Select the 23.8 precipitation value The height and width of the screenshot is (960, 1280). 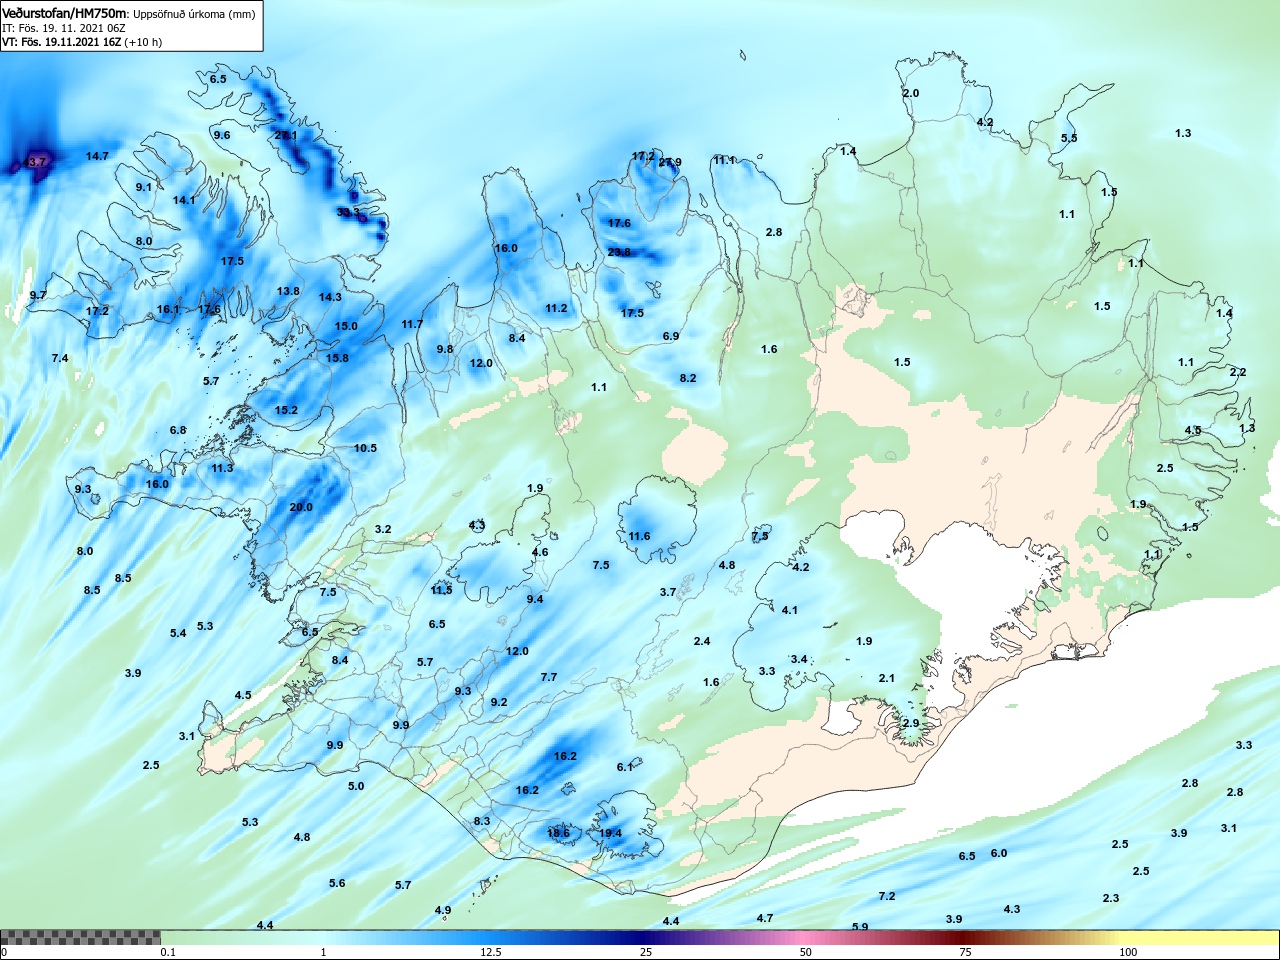(620, 252)
